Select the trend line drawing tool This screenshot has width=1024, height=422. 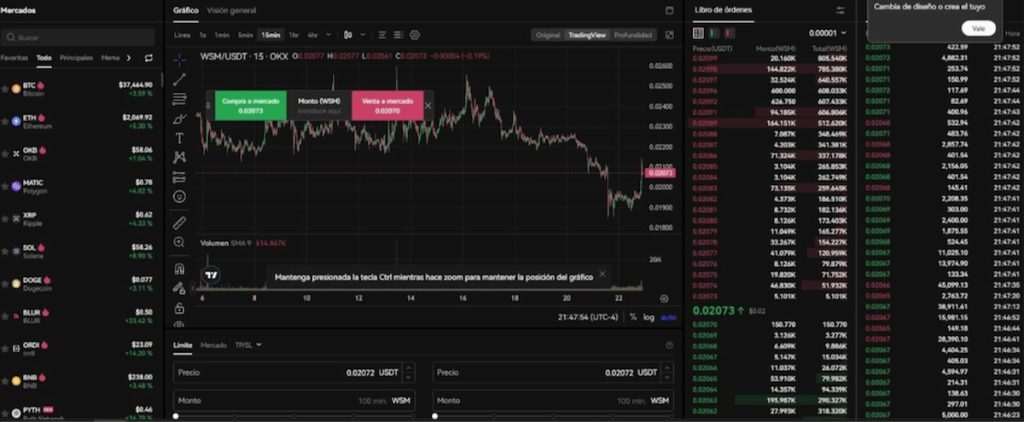click(x=180, y=80)
